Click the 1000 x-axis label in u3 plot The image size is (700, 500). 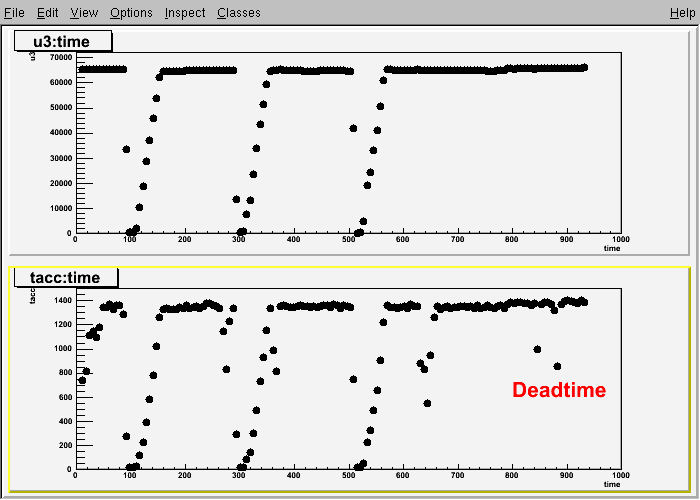point(621,239)
